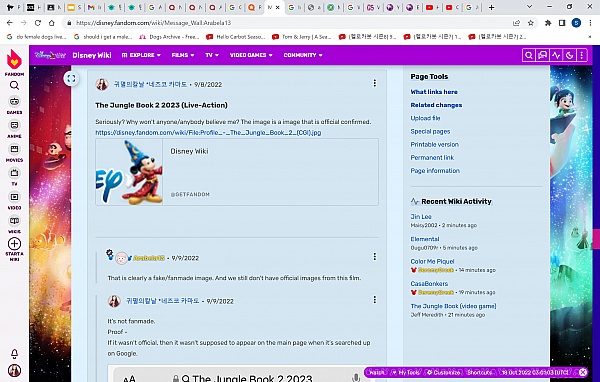This screenshot has height=382, width=600.
Task: Click the wiki header search icon
Action: tap(528, 55)
